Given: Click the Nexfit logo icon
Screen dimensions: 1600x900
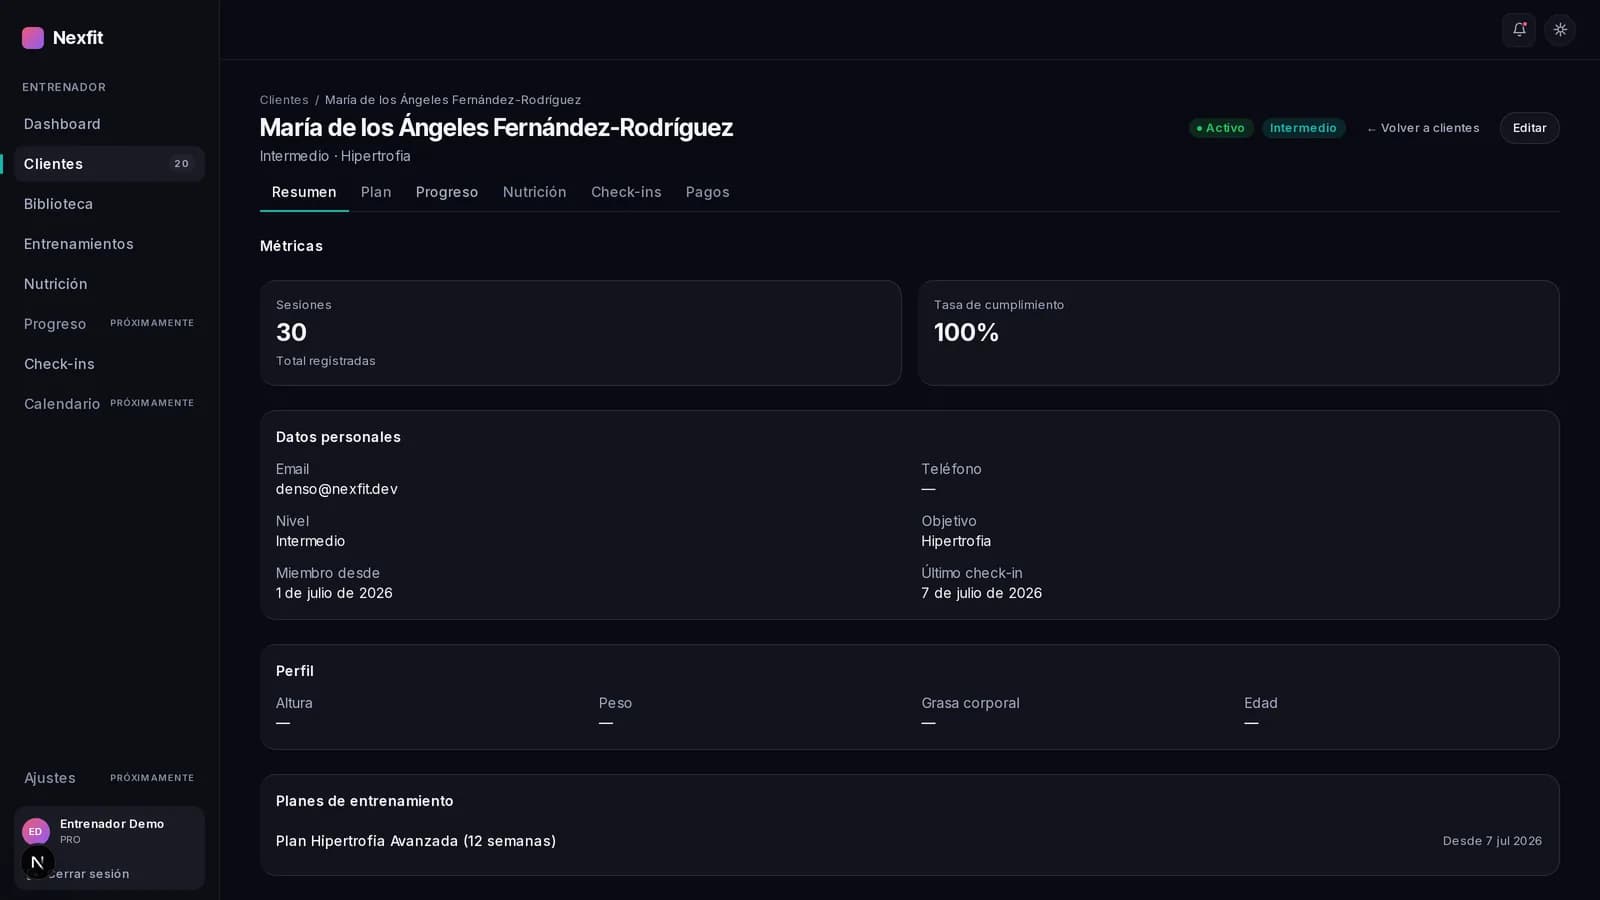Looking at the screenshot, I should 33,38.
